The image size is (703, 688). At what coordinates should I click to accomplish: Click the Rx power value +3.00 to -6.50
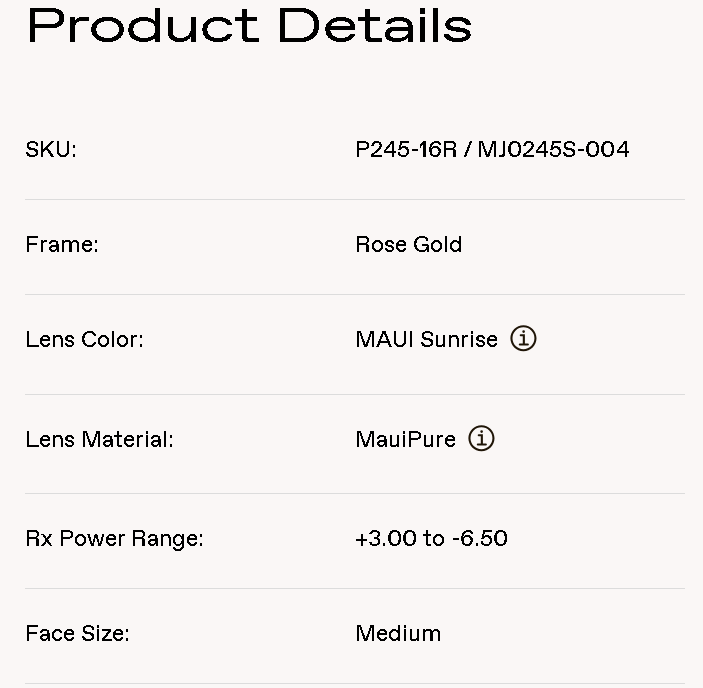(431, 539)
